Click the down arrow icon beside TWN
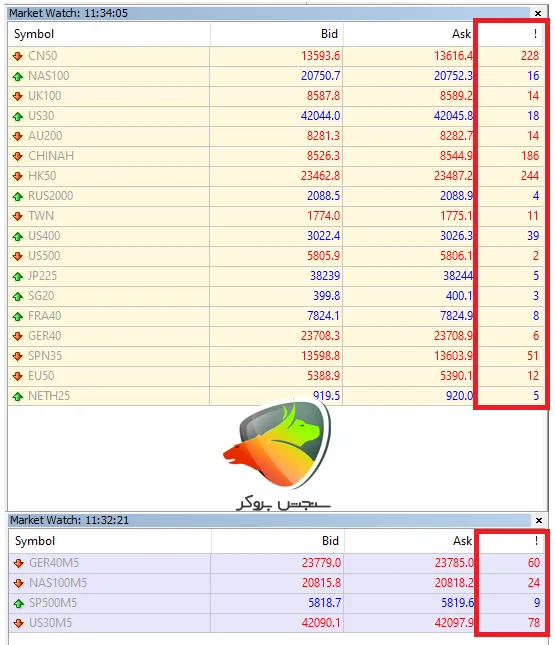 [18, 216]
